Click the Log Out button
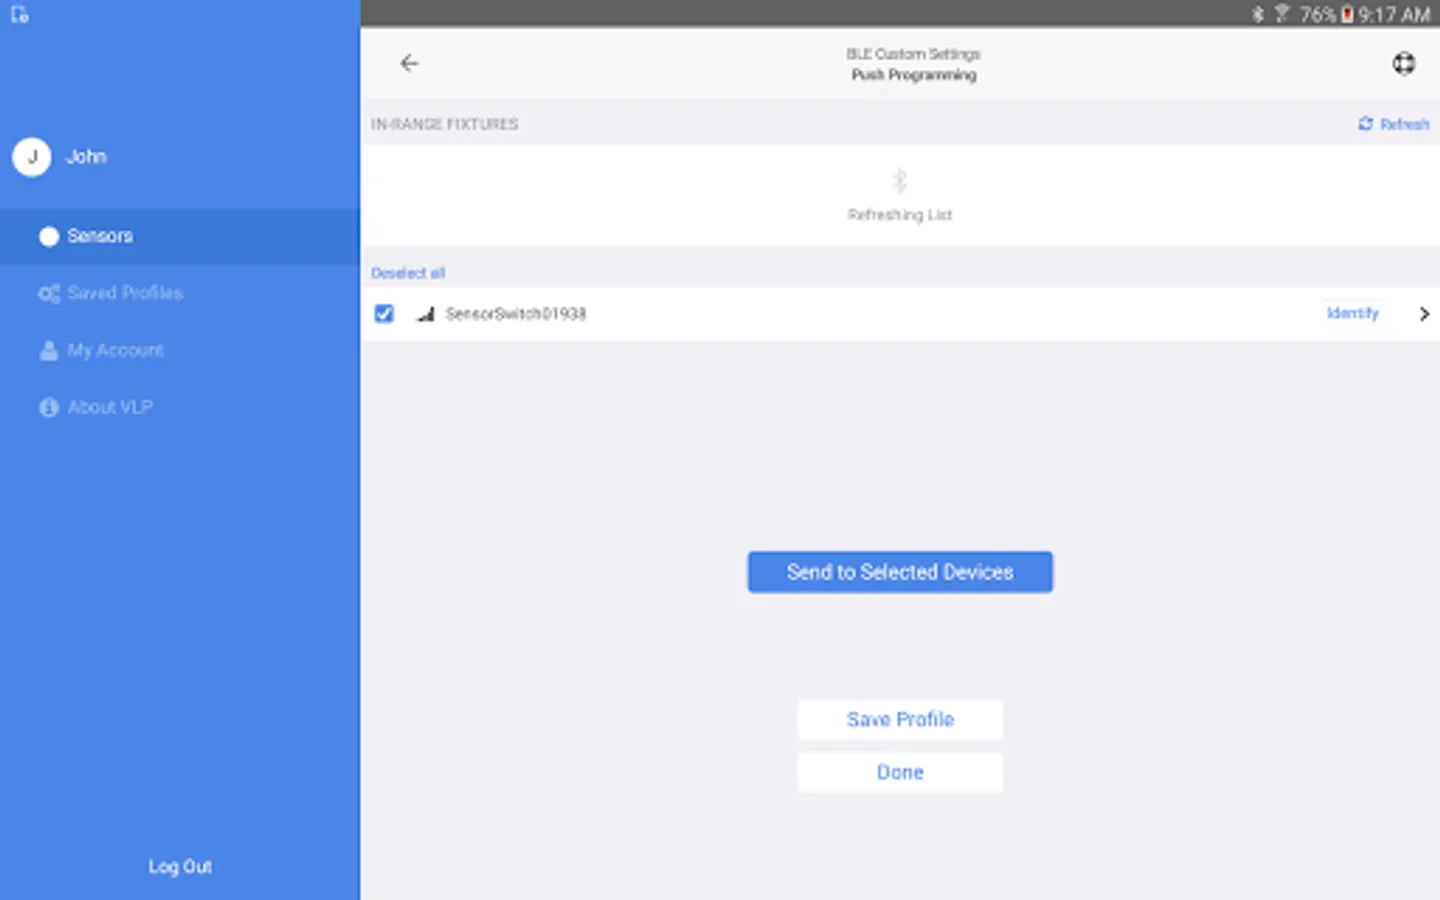Viewport: 1440px width, 900px height. pos(180,867)
